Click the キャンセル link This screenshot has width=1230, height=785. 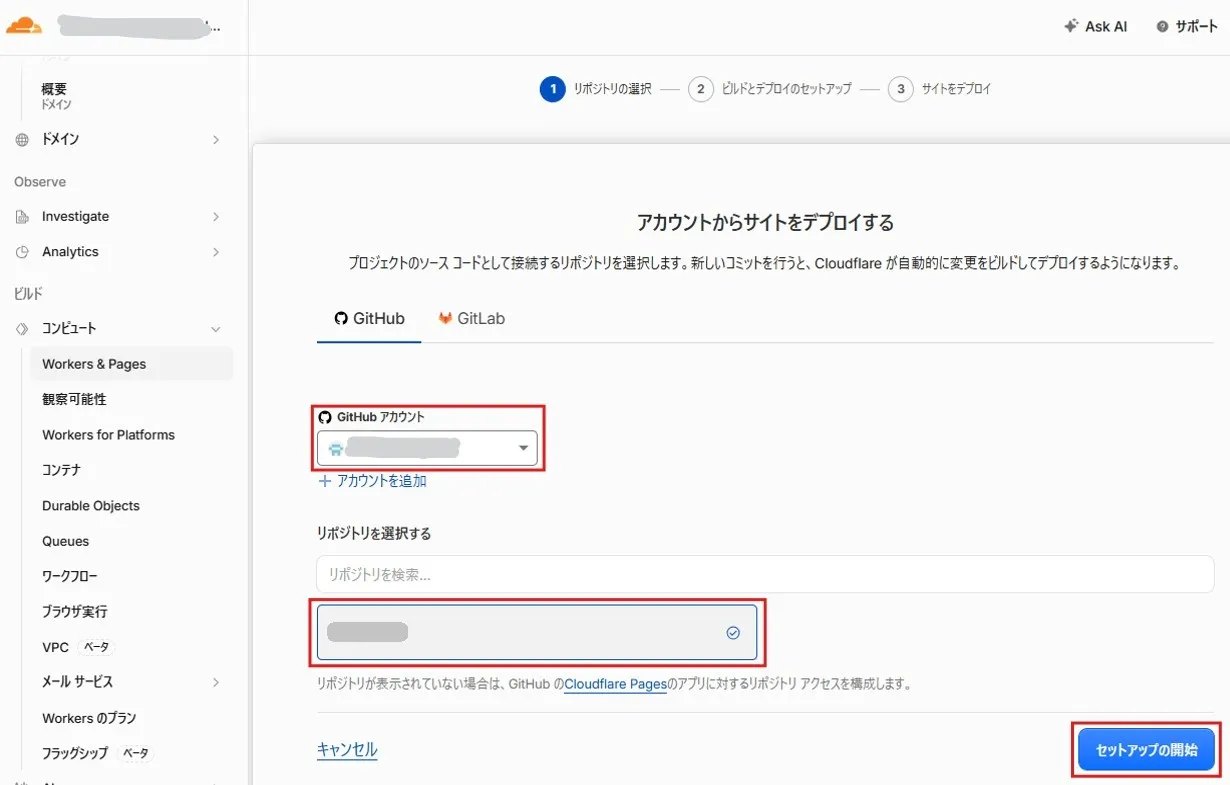point(347,750)
